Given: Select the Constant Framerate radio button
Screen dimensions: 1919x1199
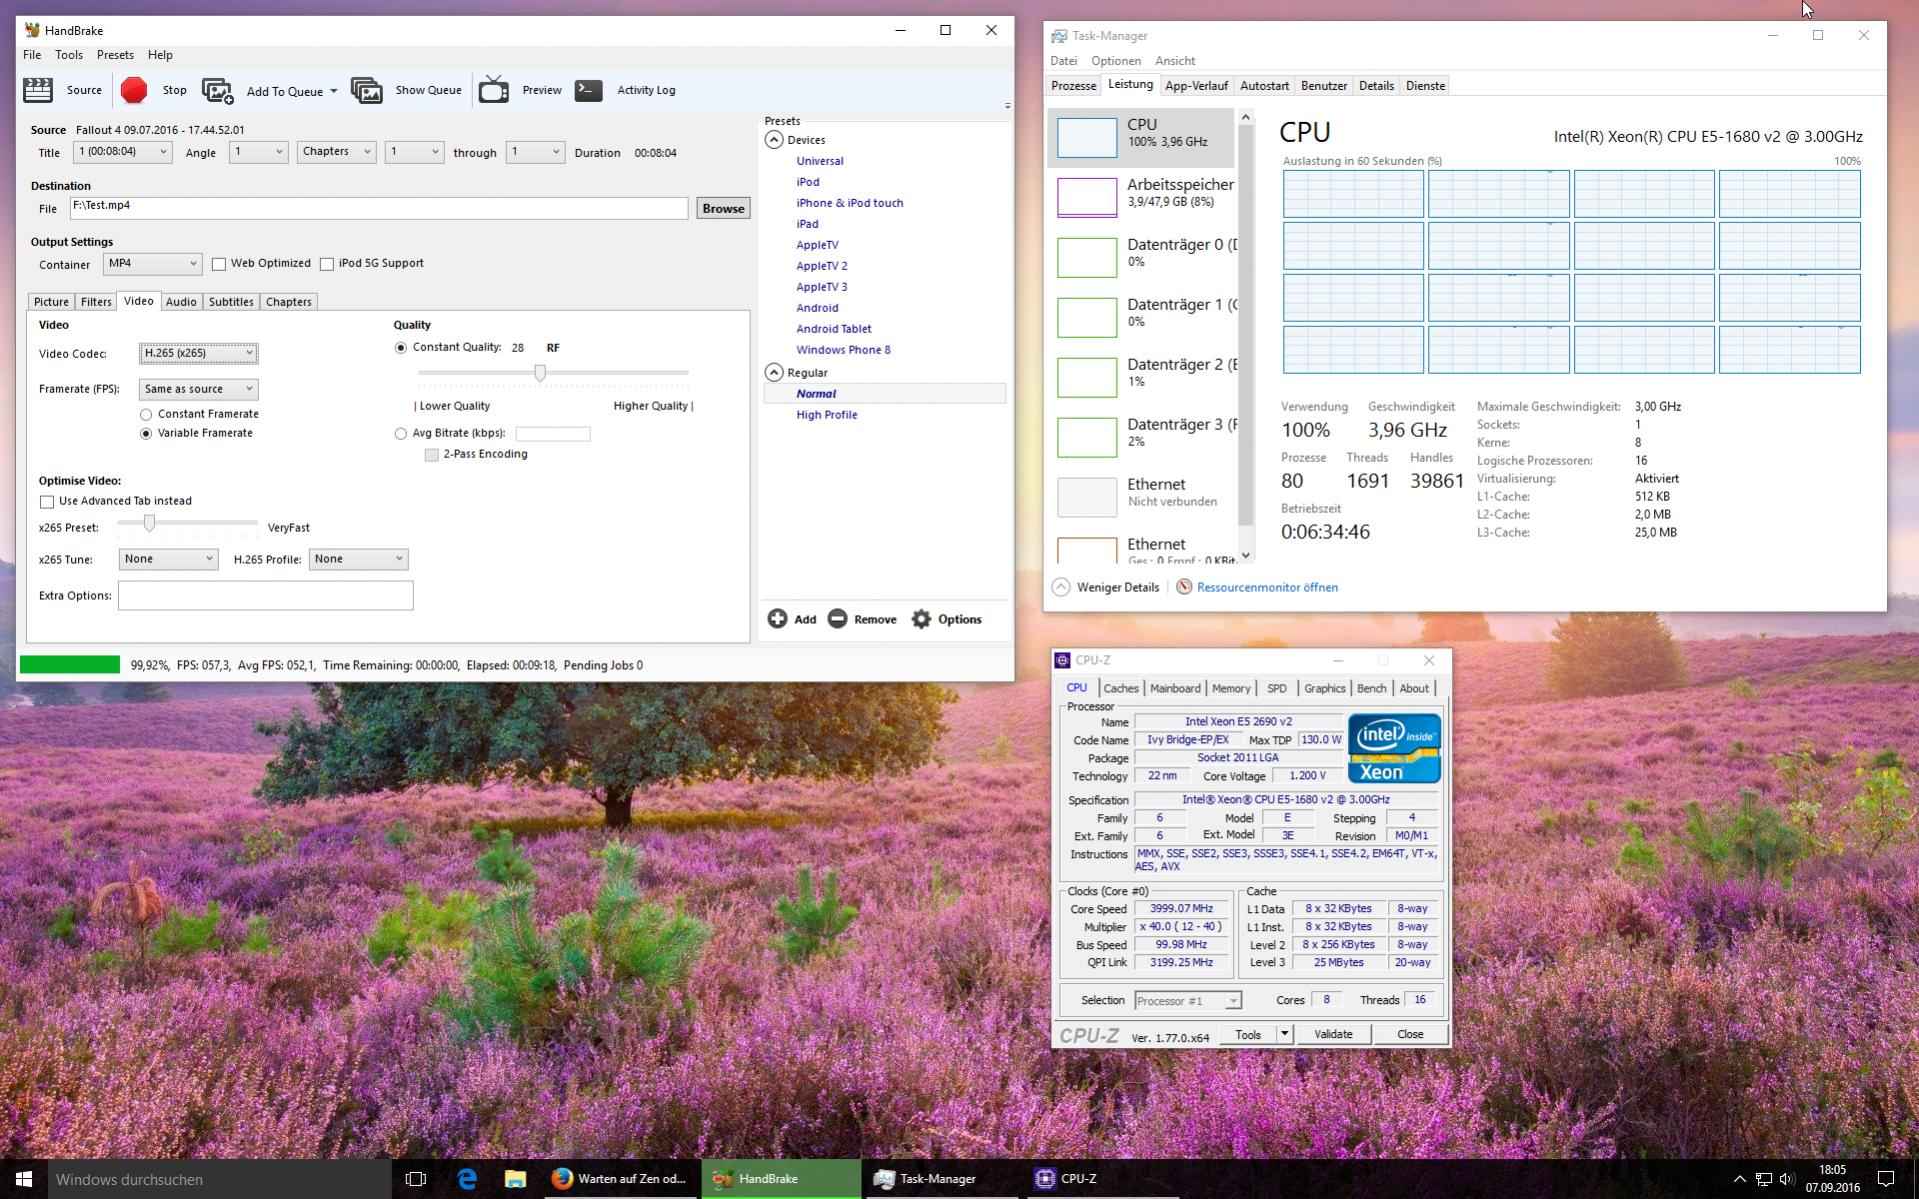Looking at the screenshot, I should point(146,414).
